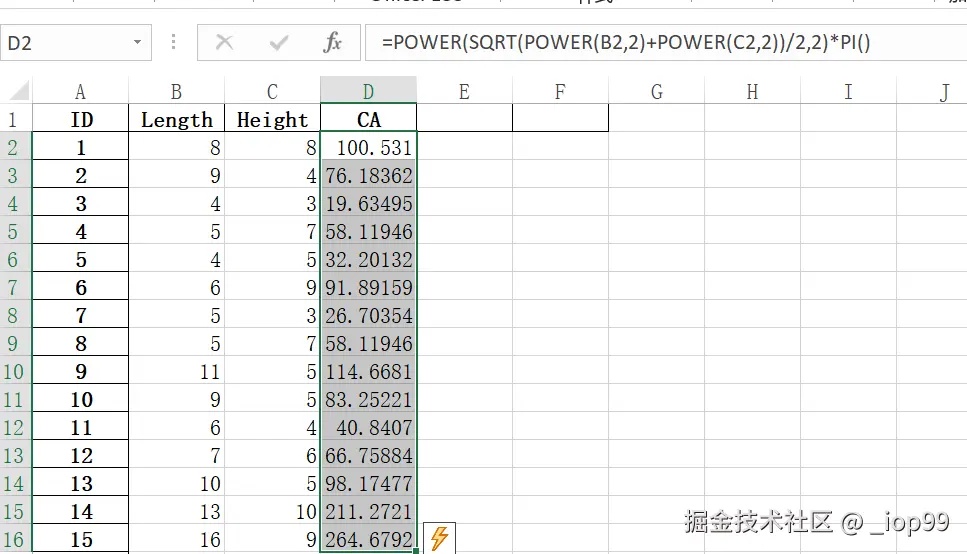The width and height of the screenshot is (967, 554).
Task: Select column D header
Action: point(368,91)
